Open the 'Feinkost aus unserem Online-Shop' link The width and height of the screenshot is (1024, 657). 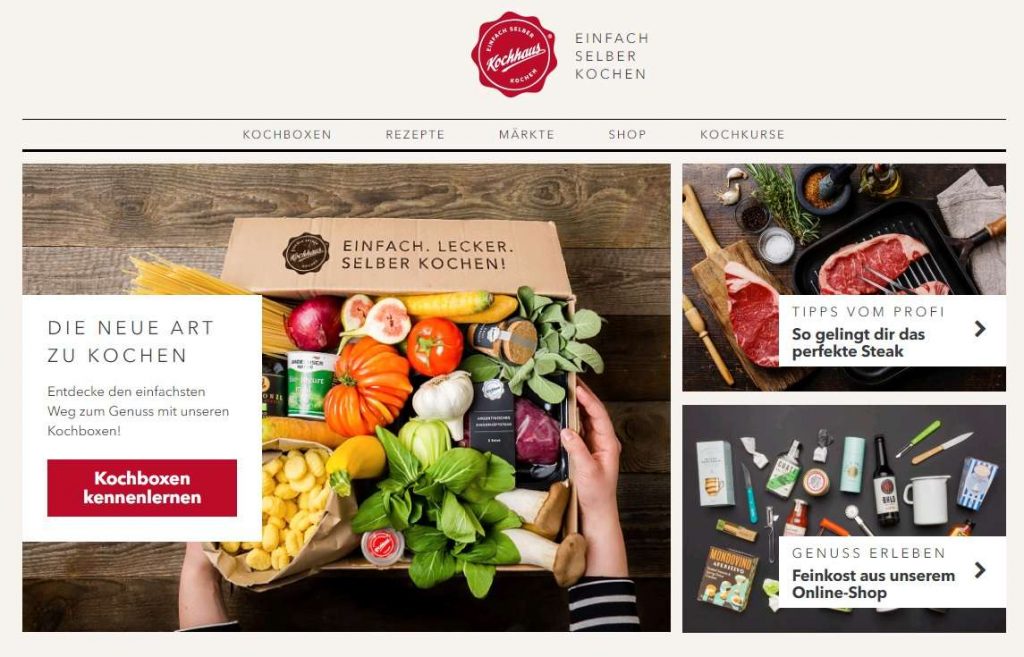click(x=873, y=585)
